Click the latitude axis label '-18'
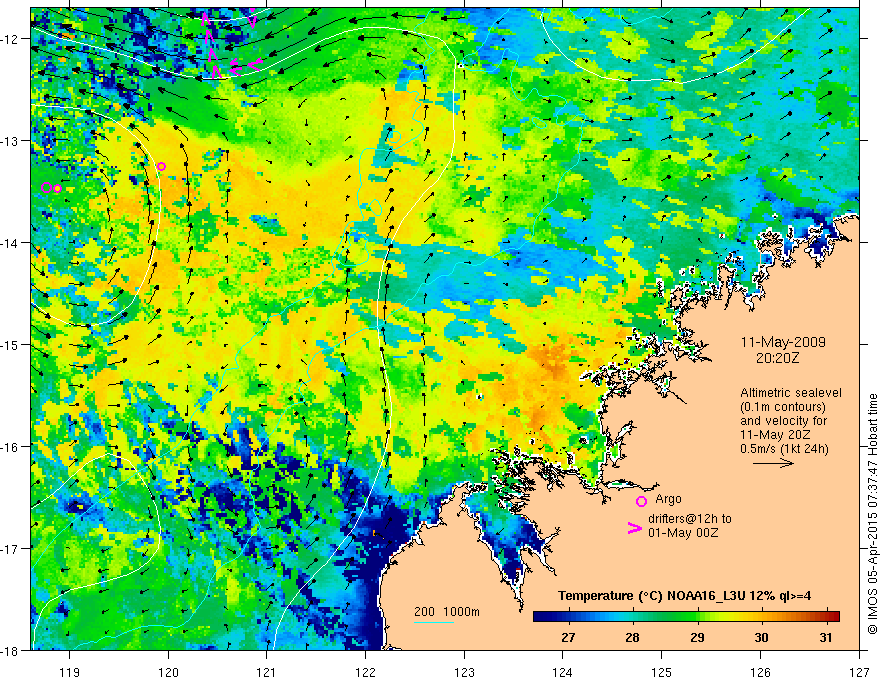Image resolution: width=880 pixels, height=680 pixels. click(x=11, y=650)
